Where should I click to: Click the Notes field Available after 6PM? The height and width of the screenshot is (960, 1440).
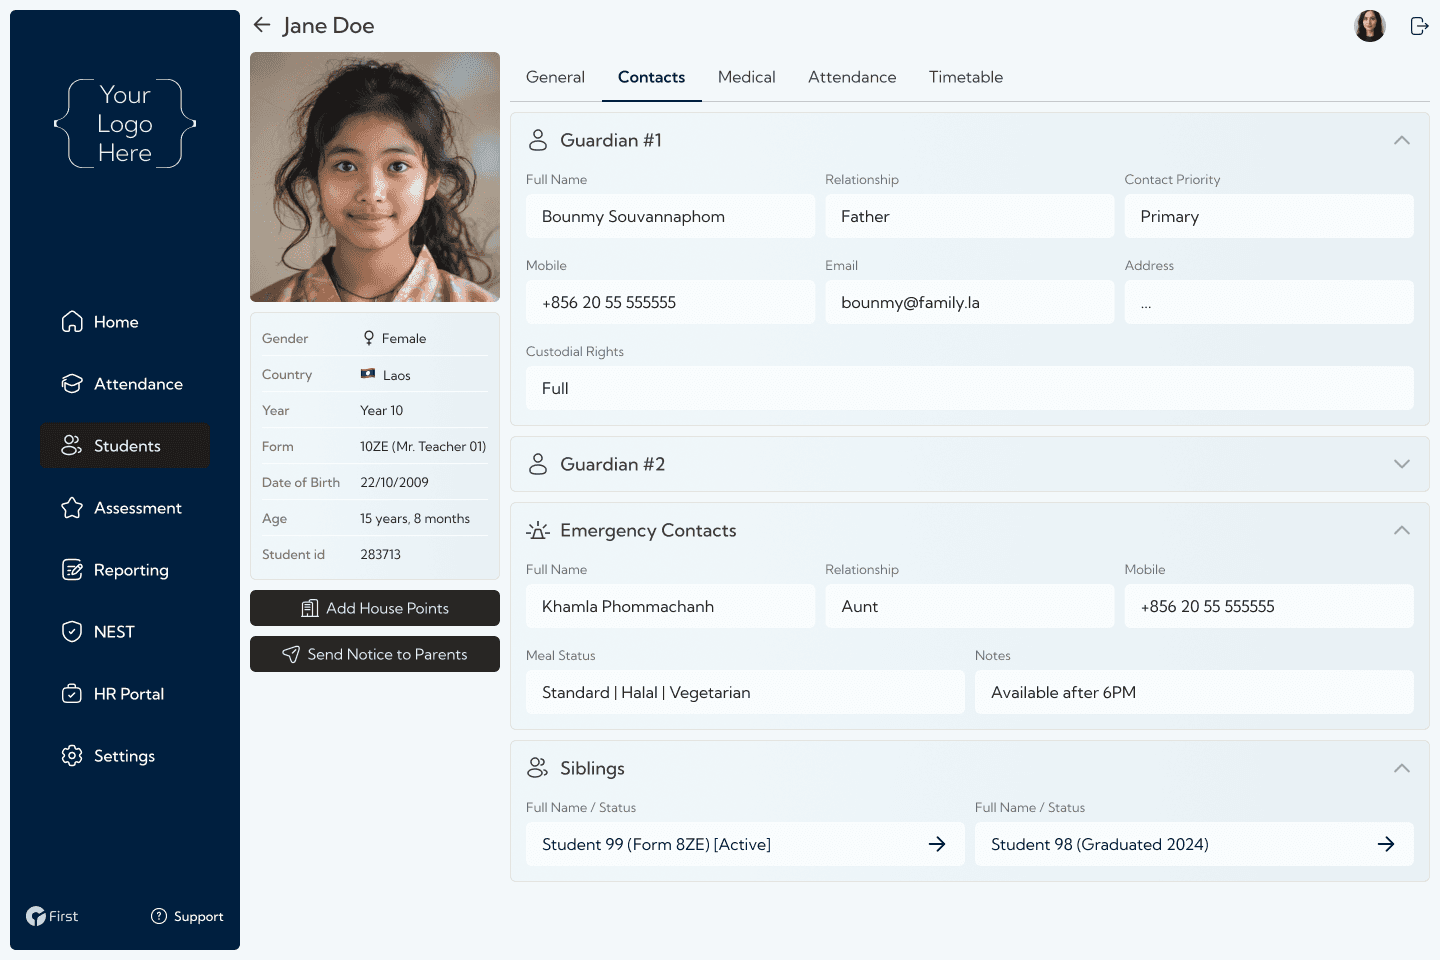(x=1194, y=692)
